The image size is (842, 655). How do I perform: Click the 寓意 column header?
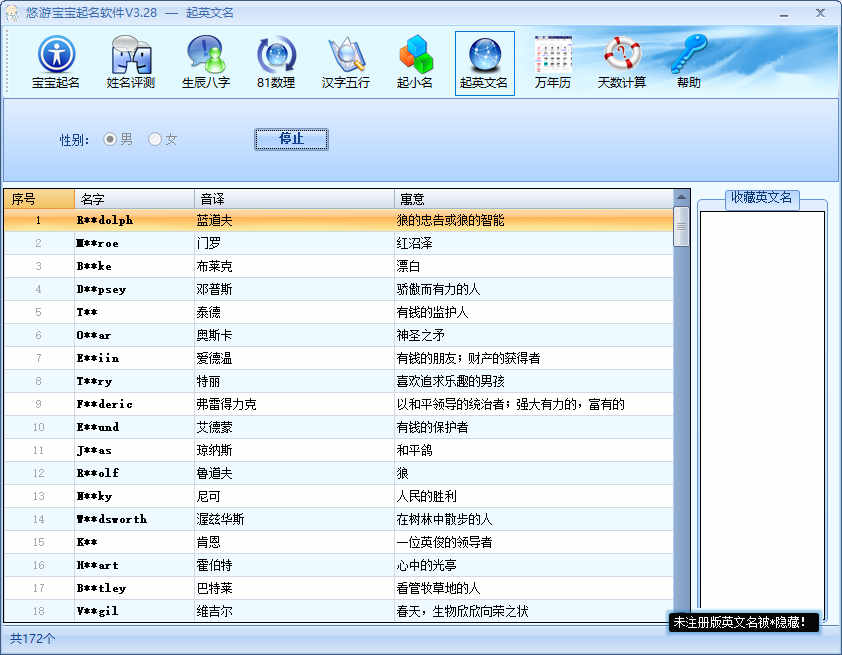[x=410, y=198]
